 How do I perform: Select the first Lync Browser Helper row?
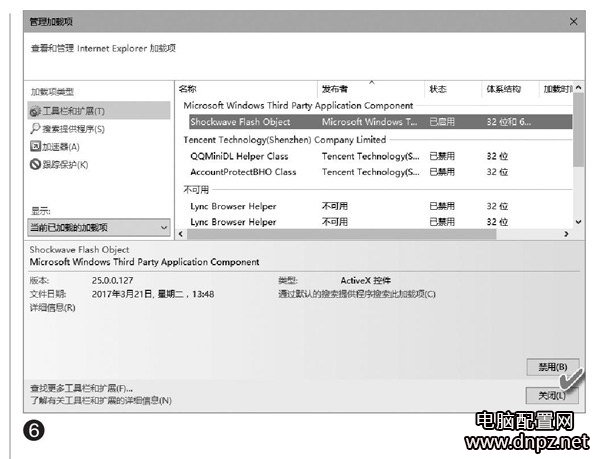(380, 206)
